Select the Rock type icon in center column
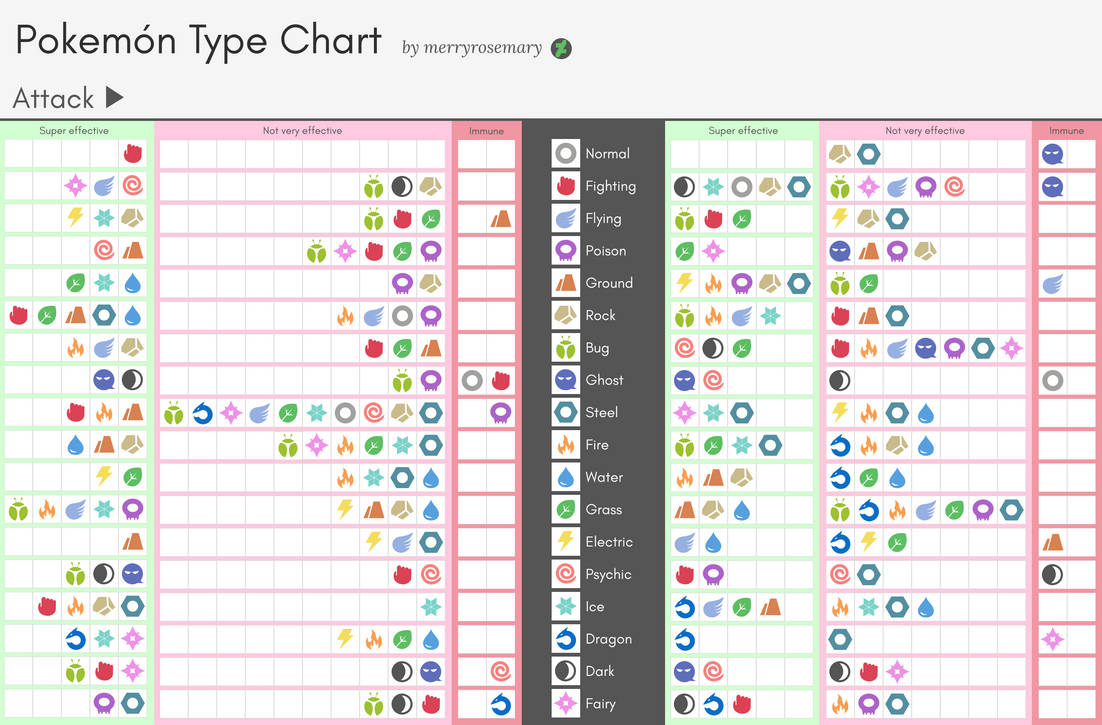The image size is (1102, 725). click(x=566, y=315)
